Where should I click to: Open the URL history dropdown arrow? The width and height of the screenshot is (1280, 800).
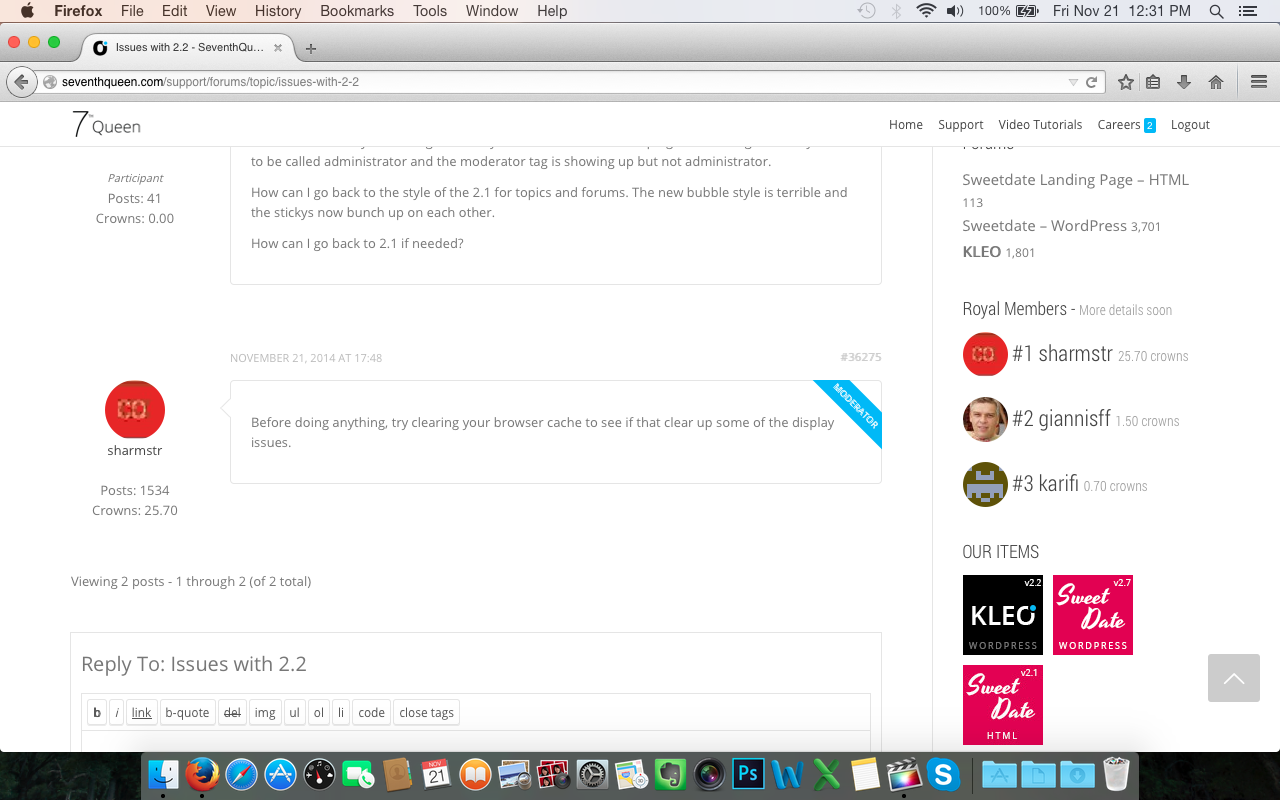point(1073,82)
